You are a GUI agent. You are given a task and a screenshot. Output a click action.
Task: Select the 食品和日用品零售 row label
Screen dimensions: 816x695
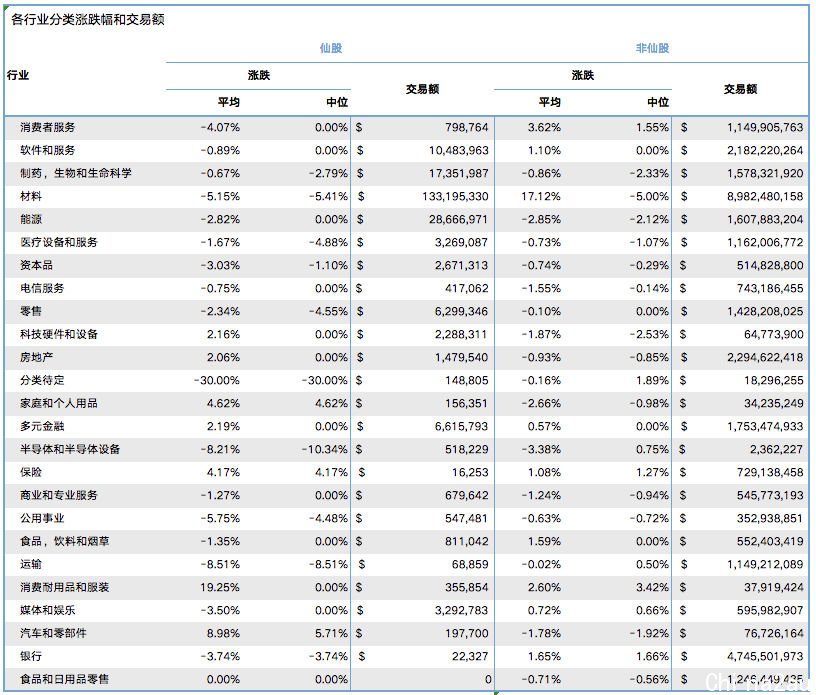(65, 679)
